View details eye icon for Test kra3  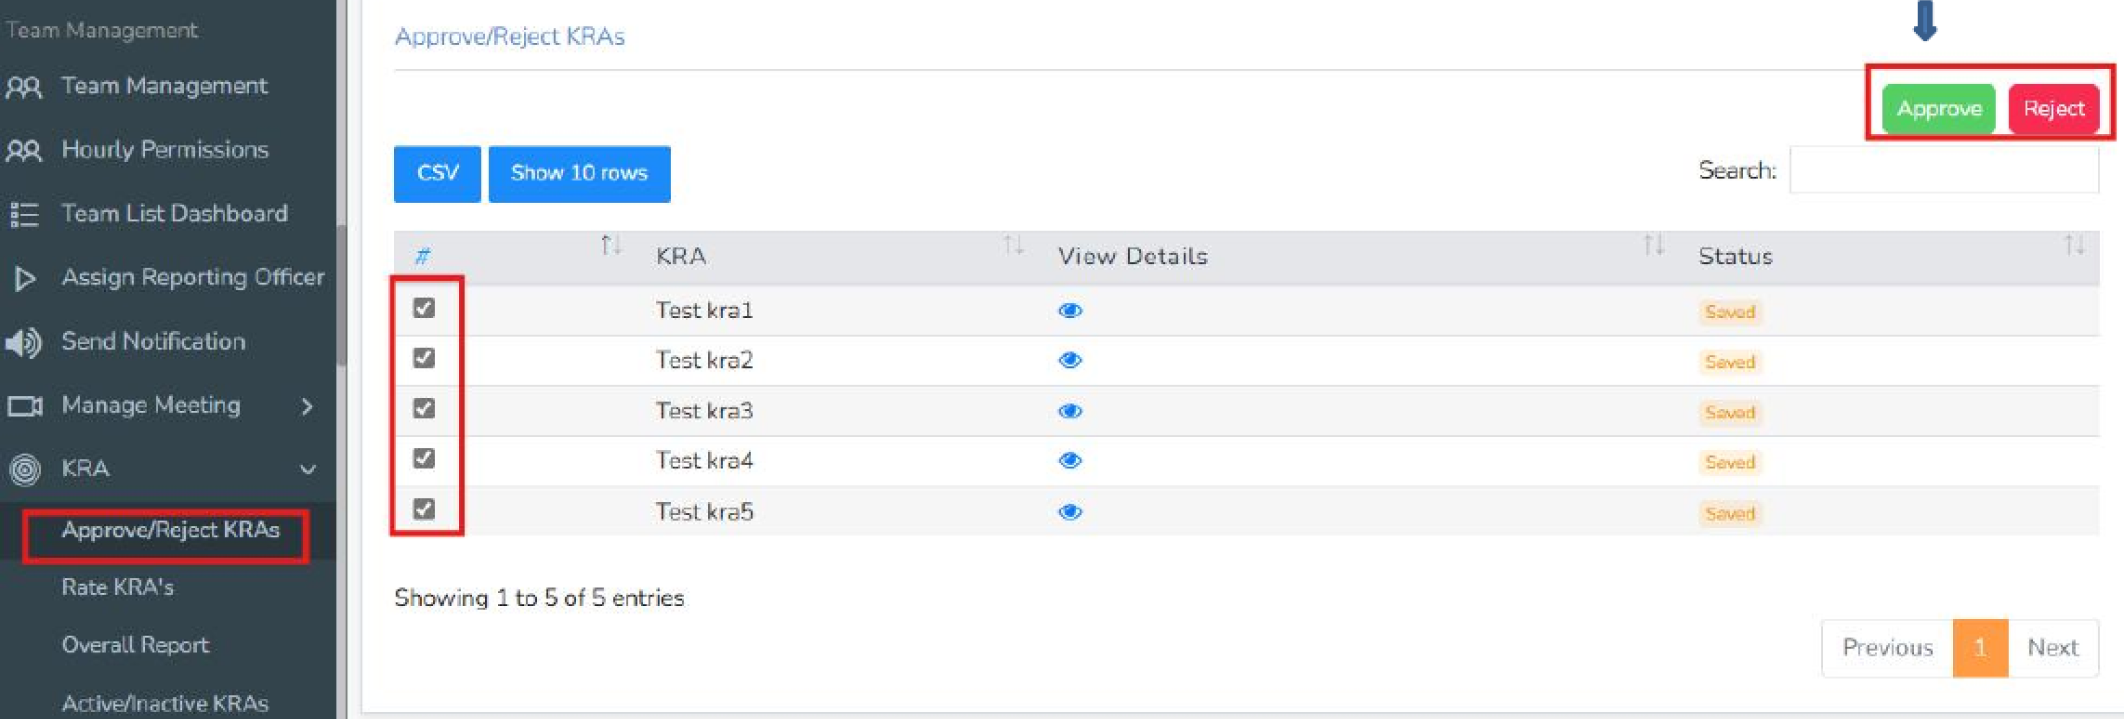tap(1070, 411)
